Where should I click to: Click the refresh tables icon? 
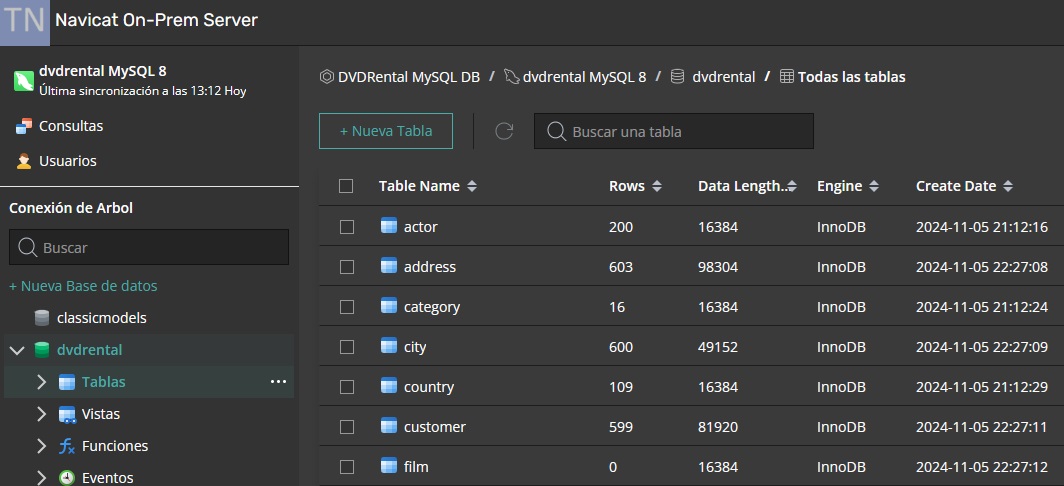pos(504,131)
